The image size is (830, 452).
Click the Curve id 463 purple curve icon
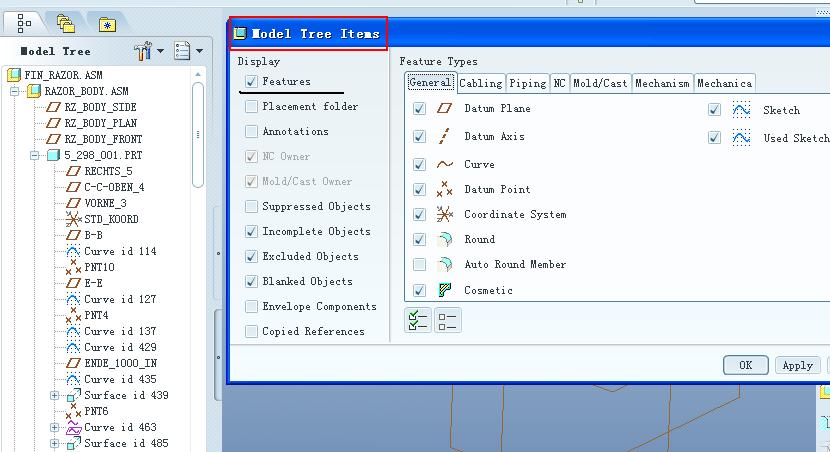point(74,427)
